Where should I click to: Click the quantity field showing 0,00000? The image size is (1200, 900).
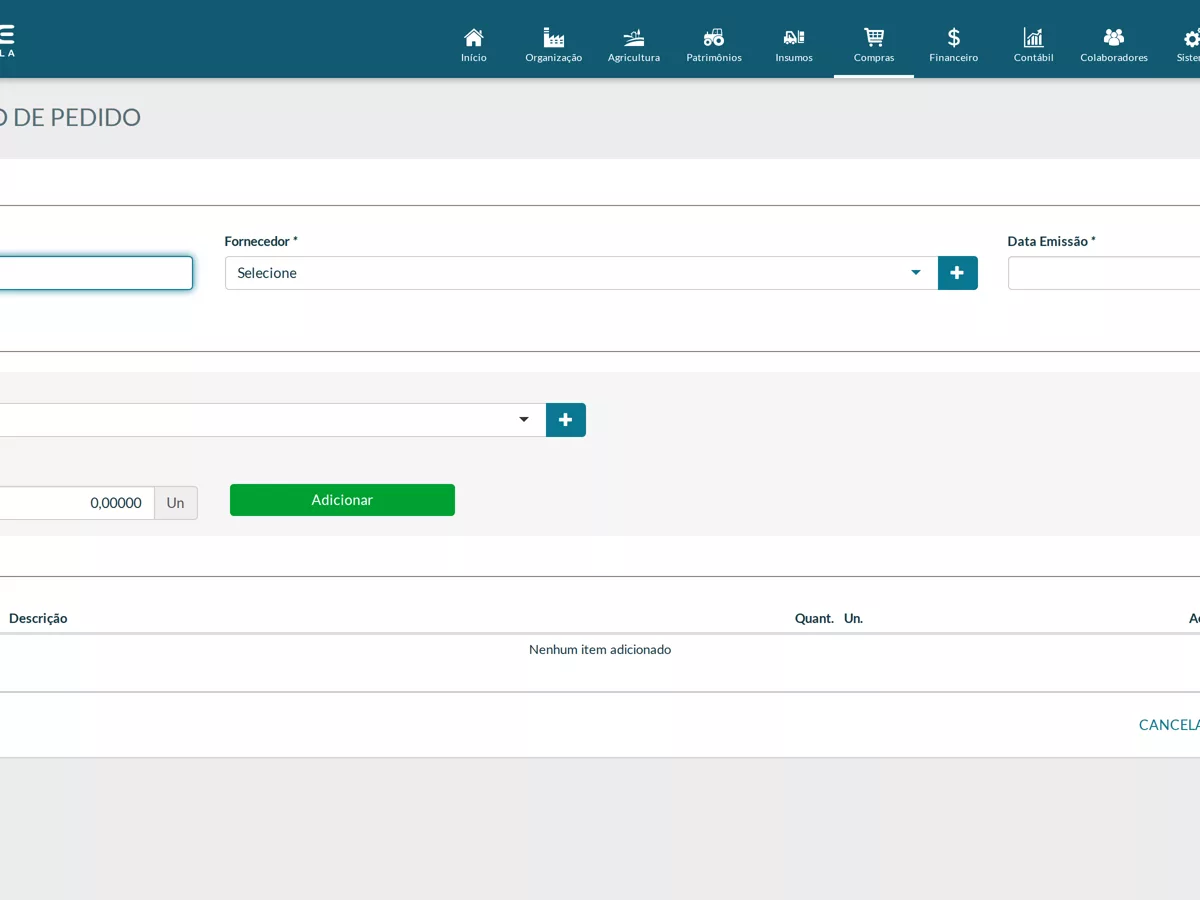(75, 503)
